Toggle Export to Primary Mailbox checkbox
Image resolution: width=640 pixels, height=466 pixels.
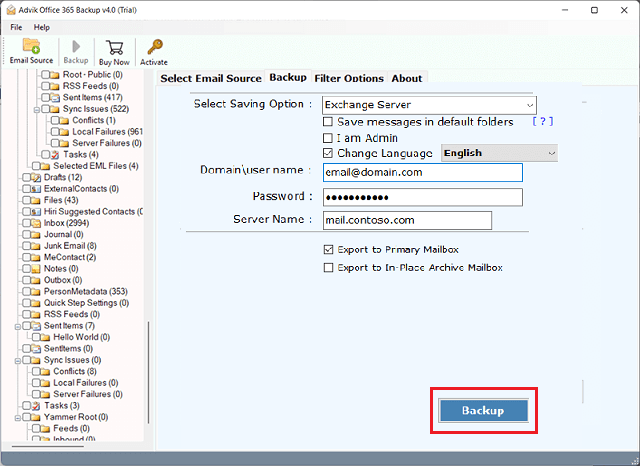[x=328, y=249]
